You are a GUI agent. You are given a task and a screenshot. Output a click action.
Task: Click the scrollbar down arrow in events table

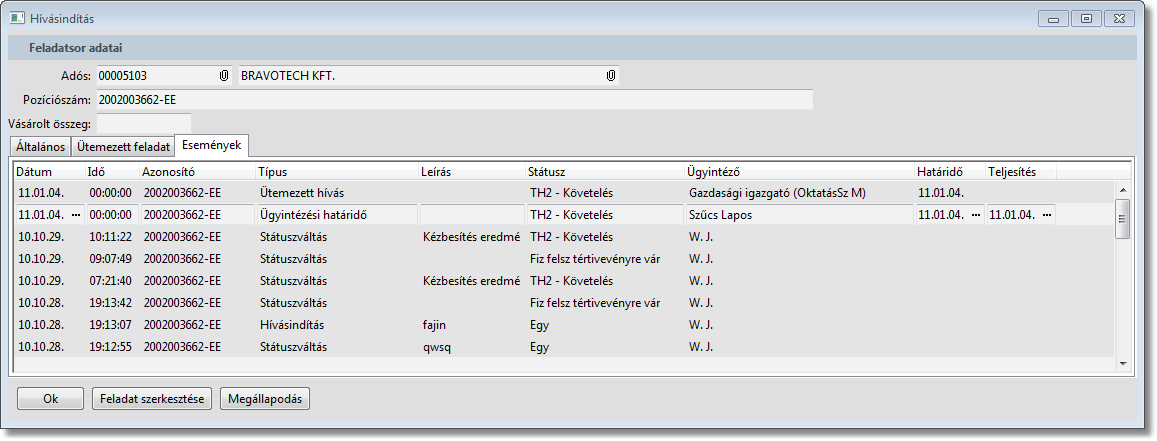tap(1122, 364)
